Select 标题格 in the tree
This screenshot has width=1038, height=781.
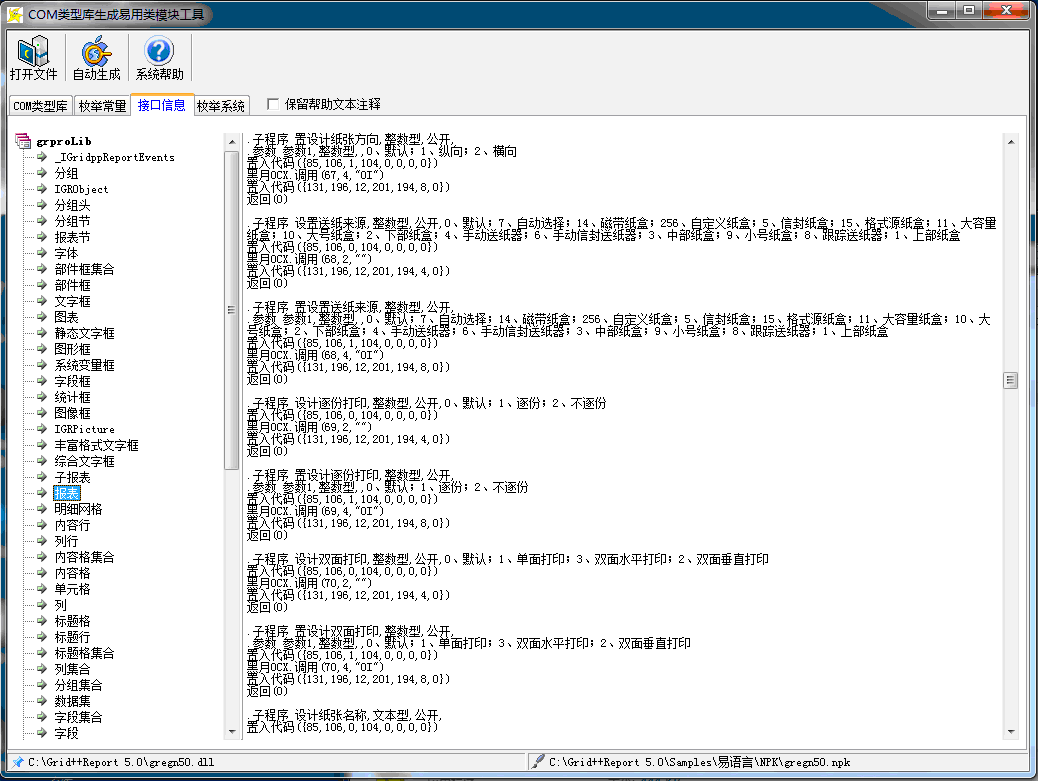point(72,621)
